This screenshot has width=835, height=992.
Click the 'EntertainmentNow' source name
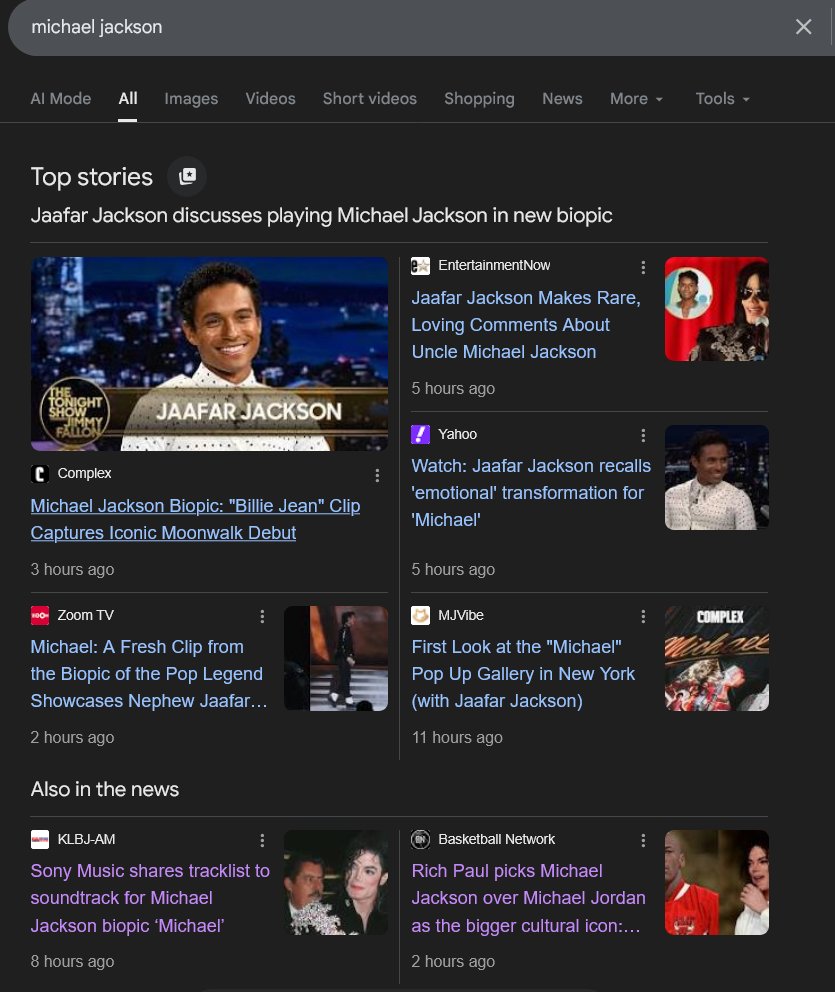pos(494,266)
